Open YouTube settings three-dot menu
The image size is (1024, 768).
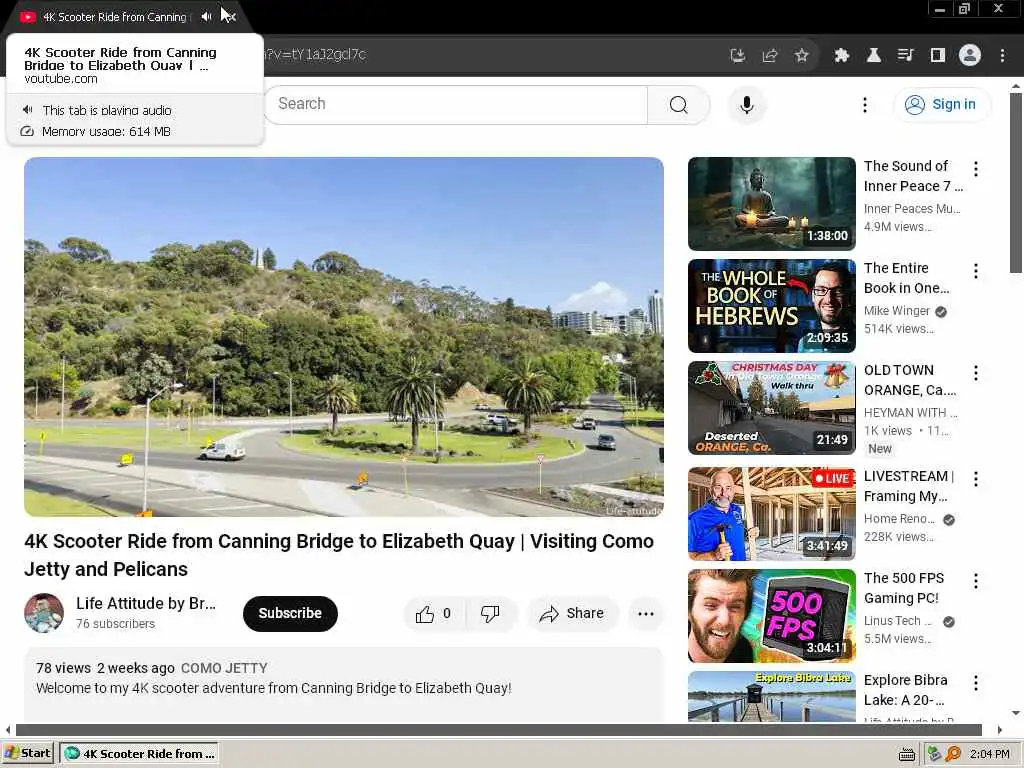pyautogui.click(x=865, y=104)
